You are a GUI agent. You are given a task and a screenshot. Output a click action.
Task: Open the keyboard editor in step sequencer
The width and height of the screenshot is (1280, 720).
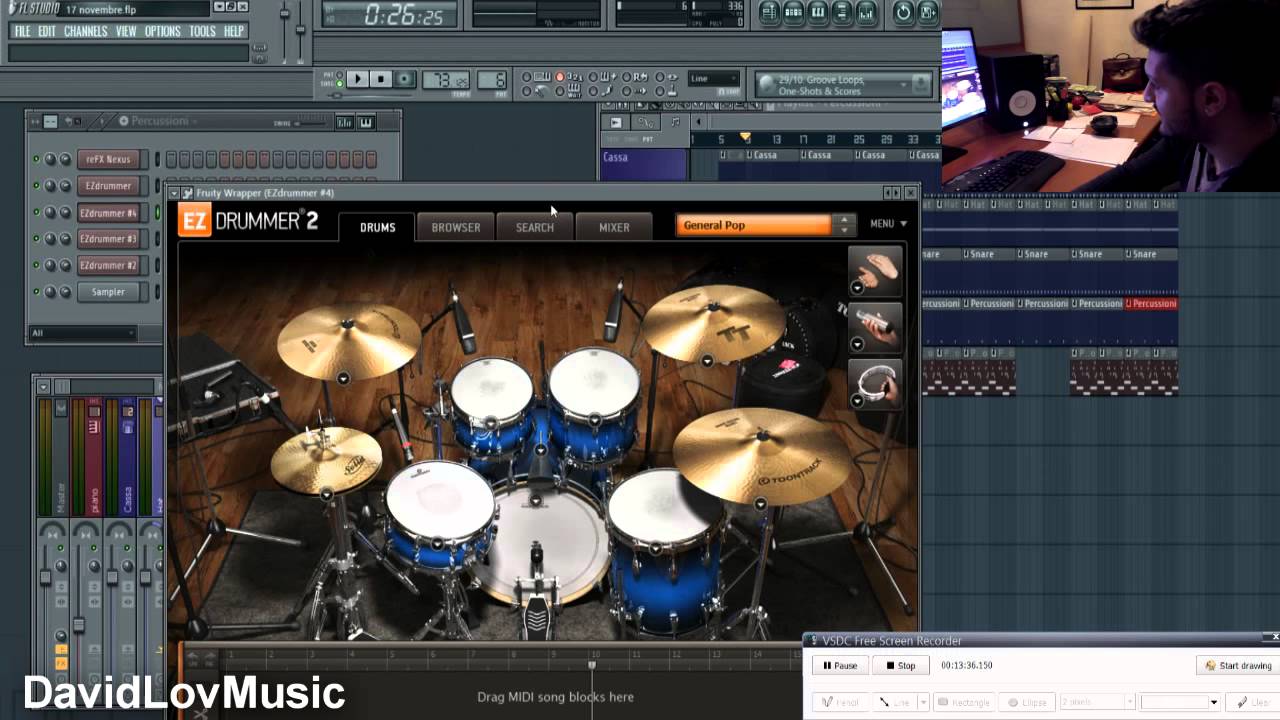point(366,122)
